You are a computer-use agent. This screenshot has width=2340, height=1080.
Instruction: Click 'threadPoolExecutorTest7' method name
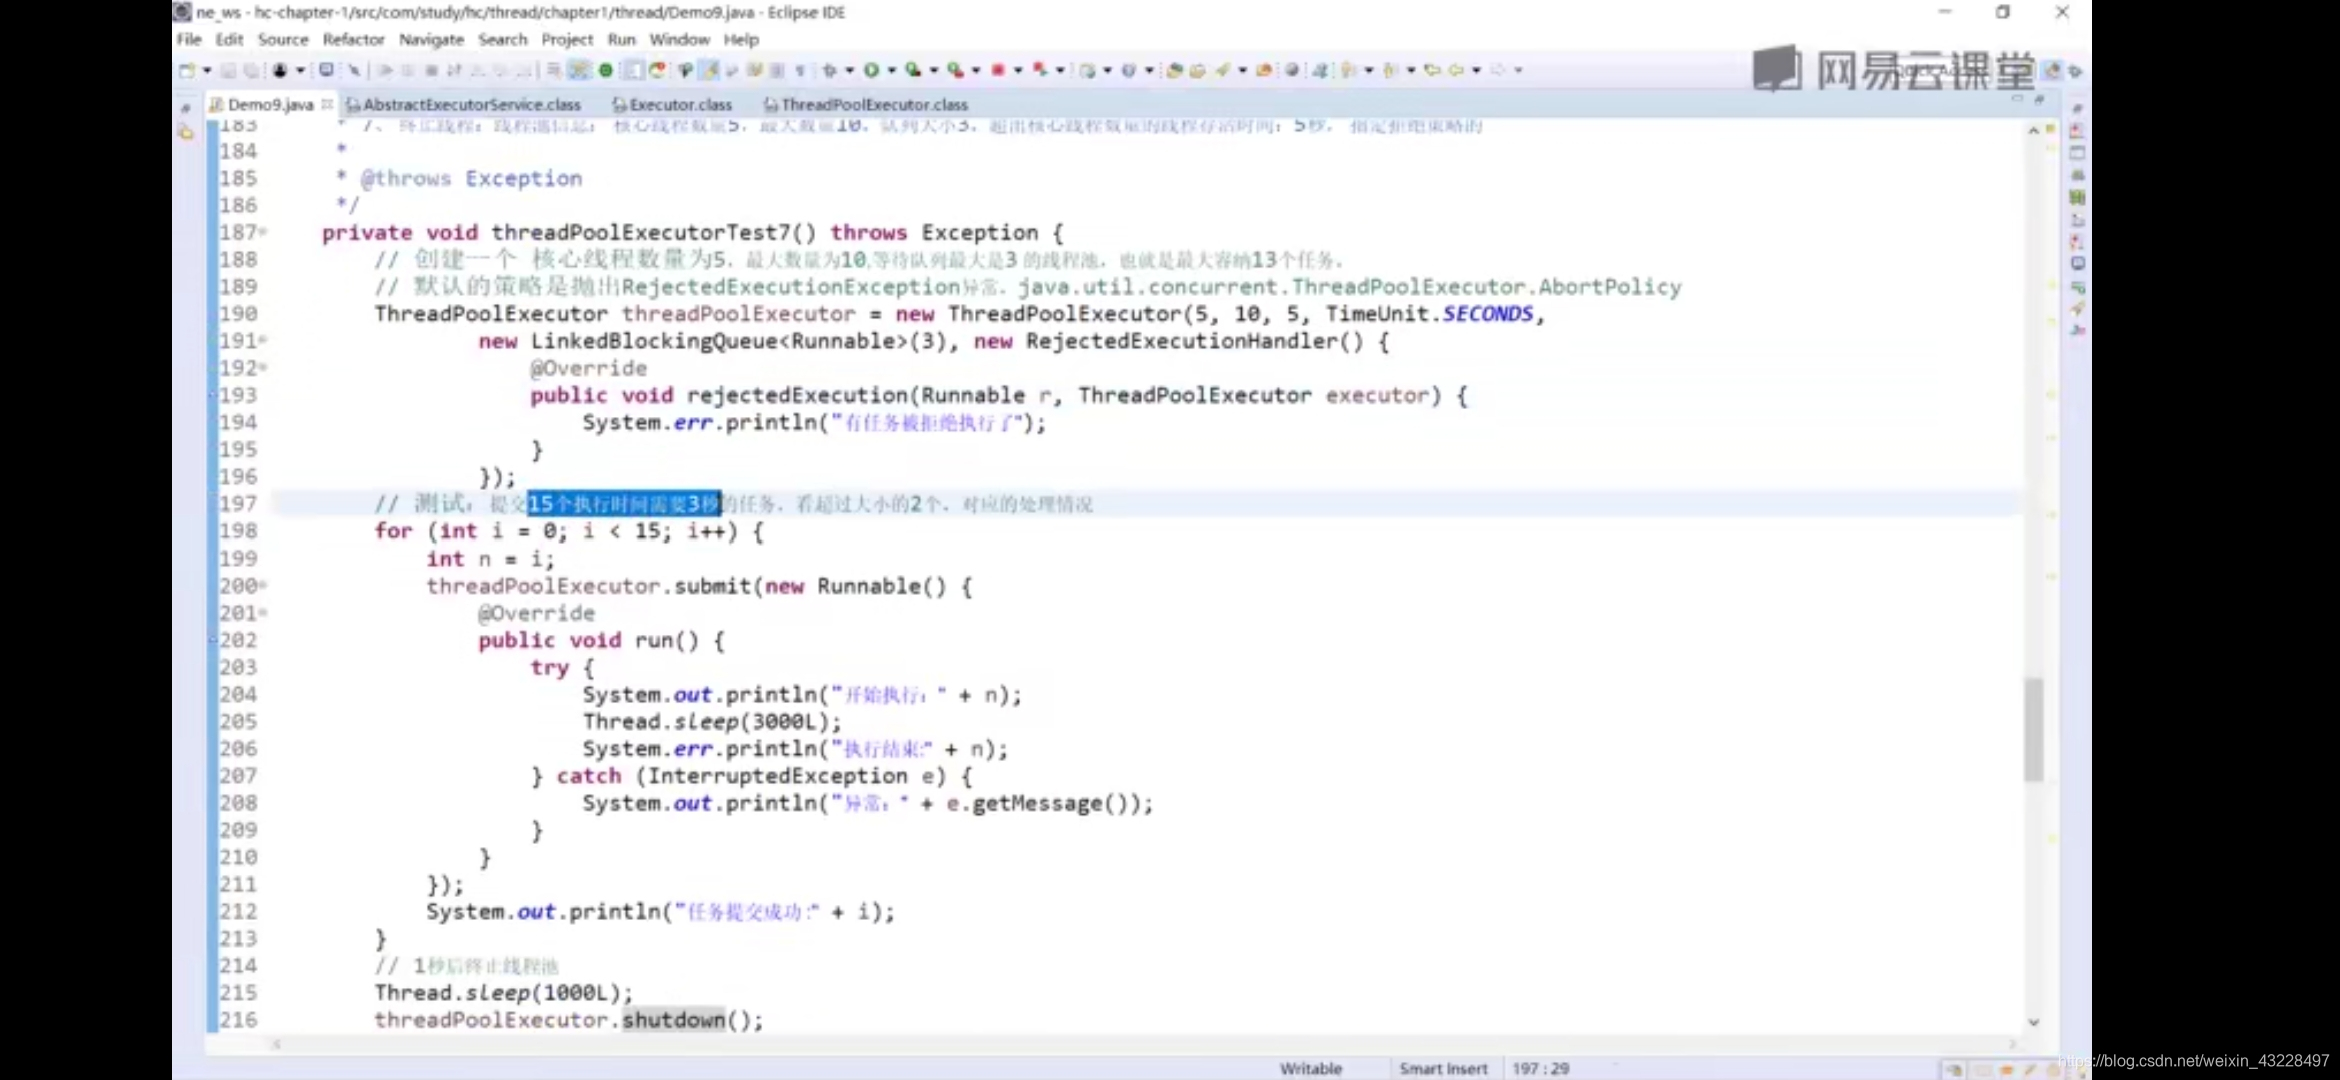coord(640,232)
